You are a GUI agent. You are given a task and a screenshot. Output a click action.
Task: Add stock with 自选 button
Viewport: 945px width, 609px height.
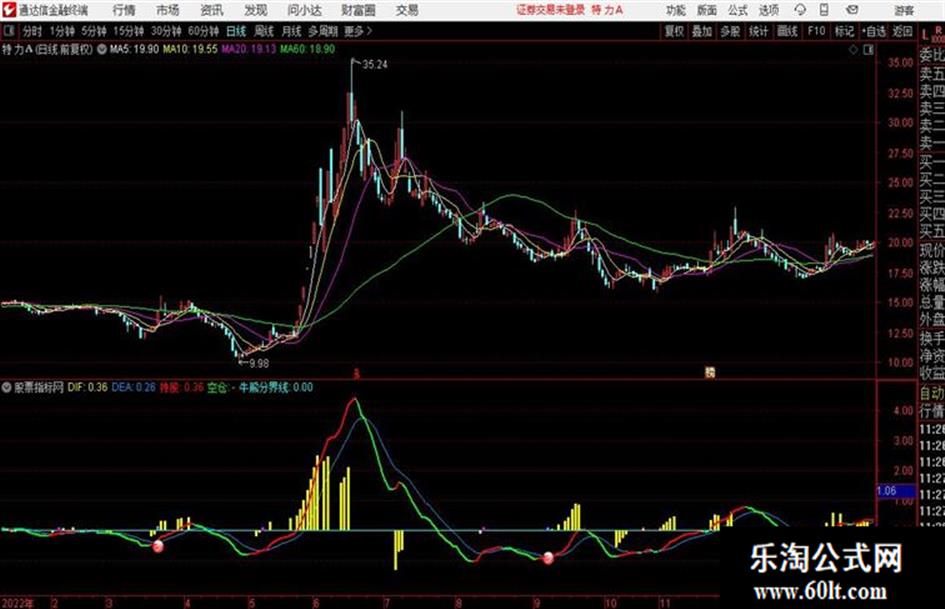click(873, 31)
